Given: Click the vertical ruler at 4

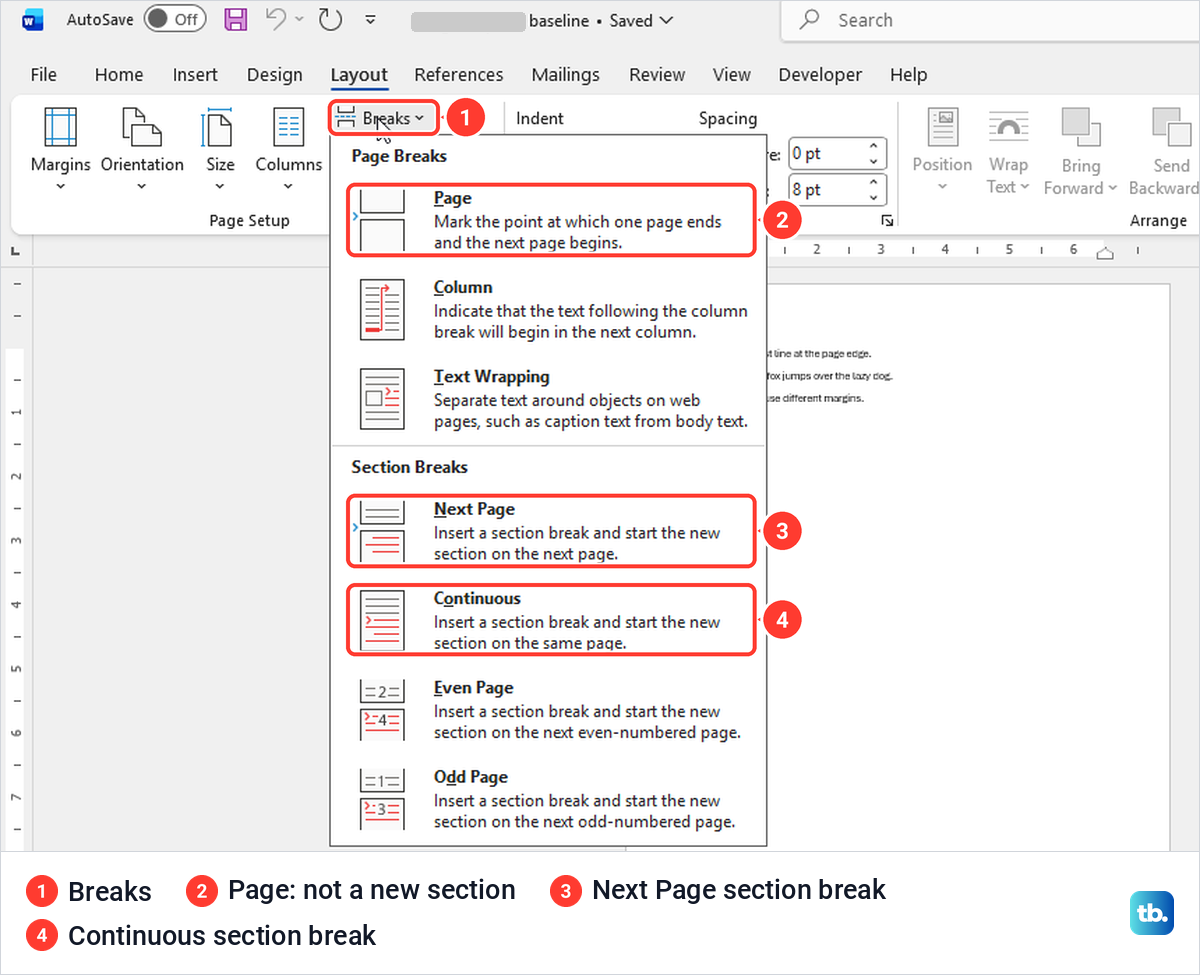Looking at the screenshot, I should coord(15,604).
